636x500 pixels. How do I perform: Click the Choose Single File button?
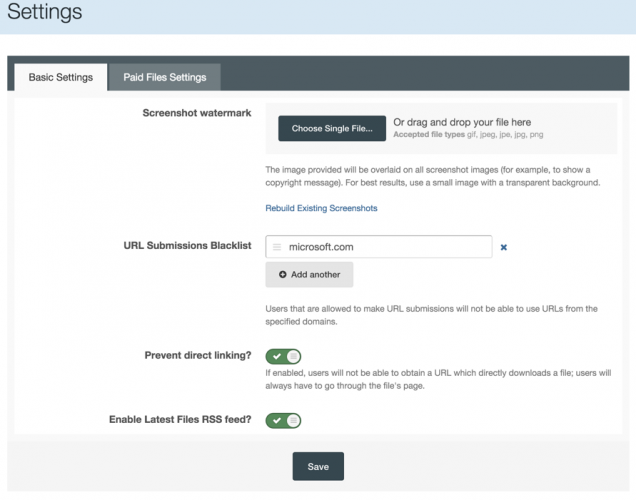pos(332,129)
